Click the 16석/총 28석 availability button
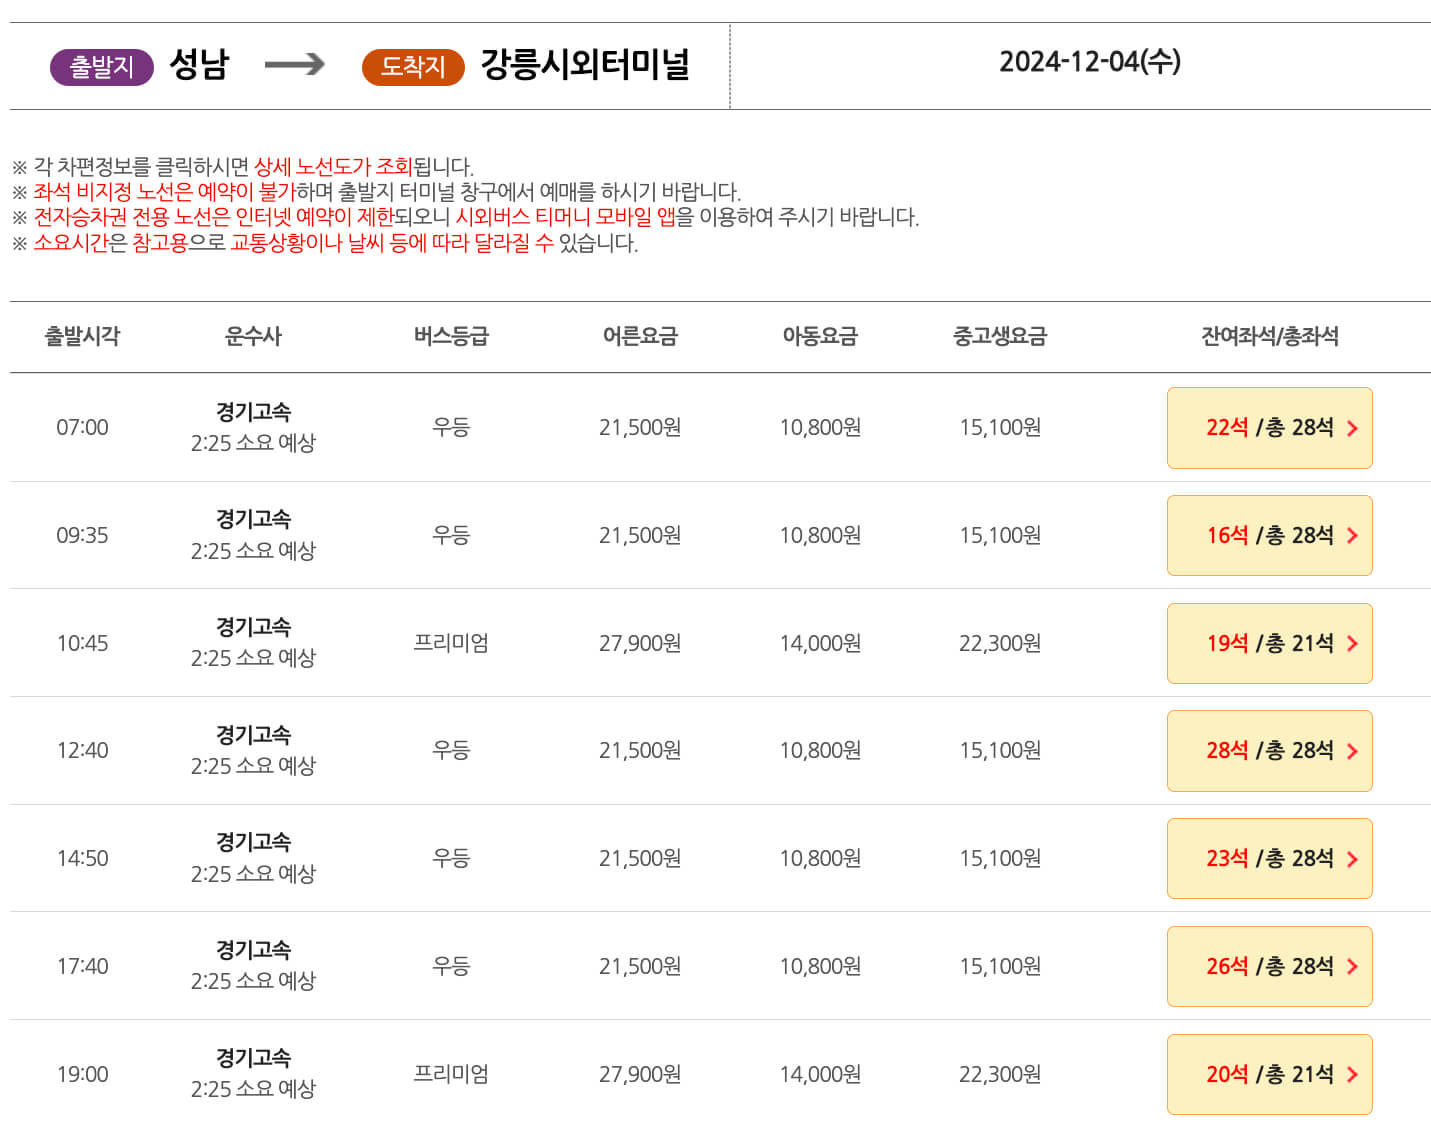This screenshot has width=1431, height=1127. [x=1269, y=535]
